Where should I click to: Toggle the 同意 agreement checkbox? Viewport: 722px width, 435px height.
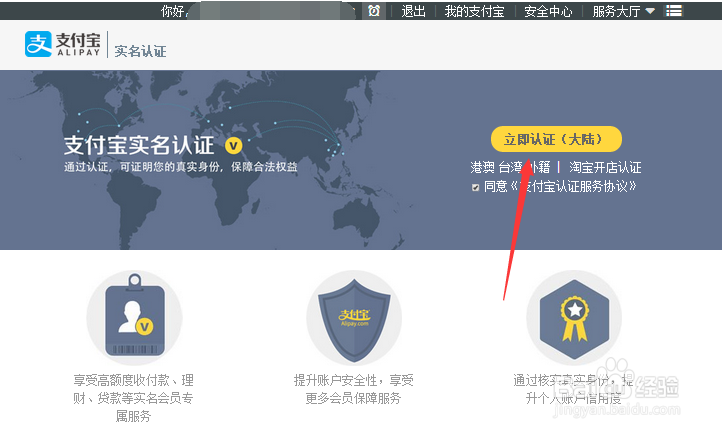[476, 187]
